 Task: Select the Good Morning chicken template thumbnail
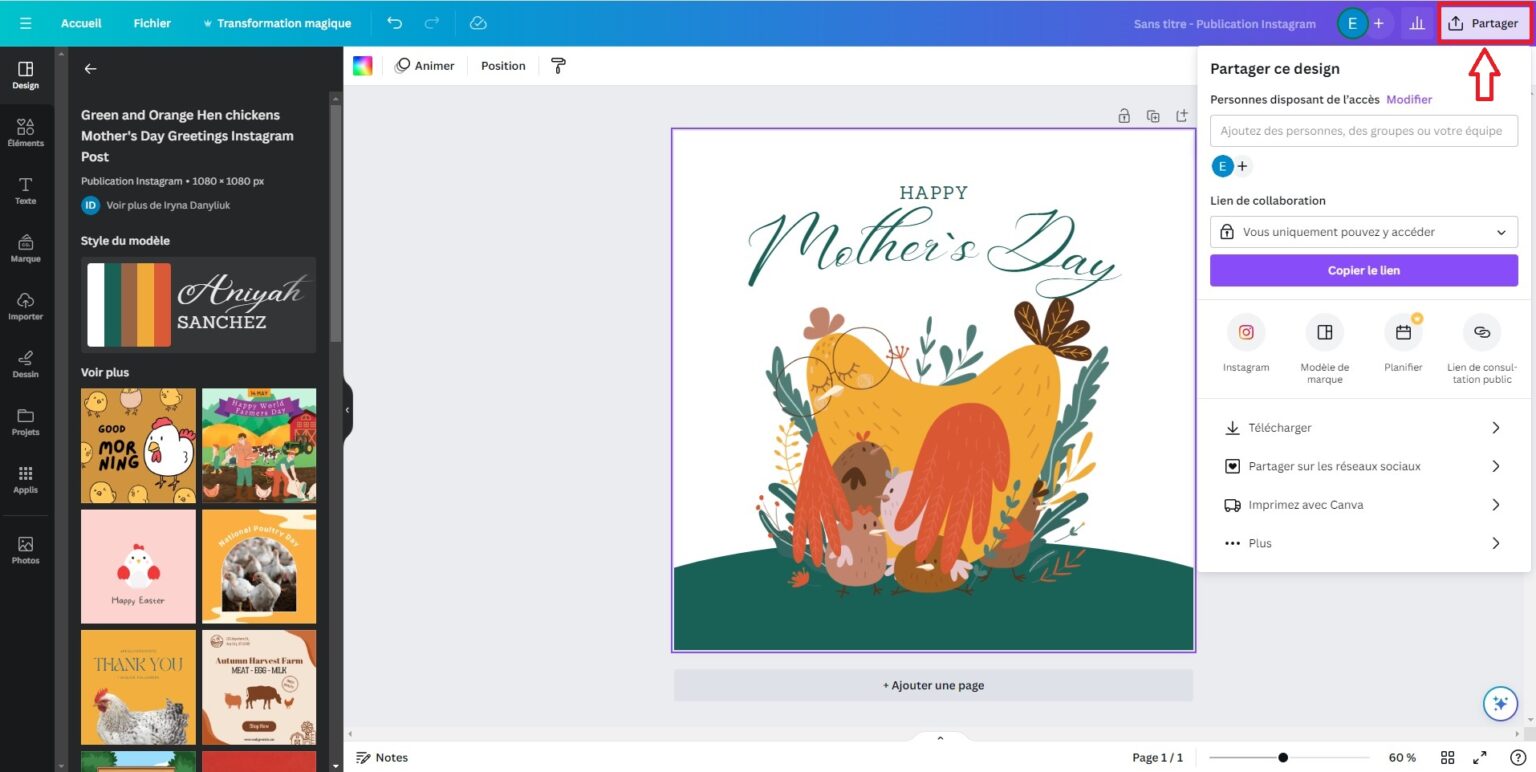coord(138,445)
